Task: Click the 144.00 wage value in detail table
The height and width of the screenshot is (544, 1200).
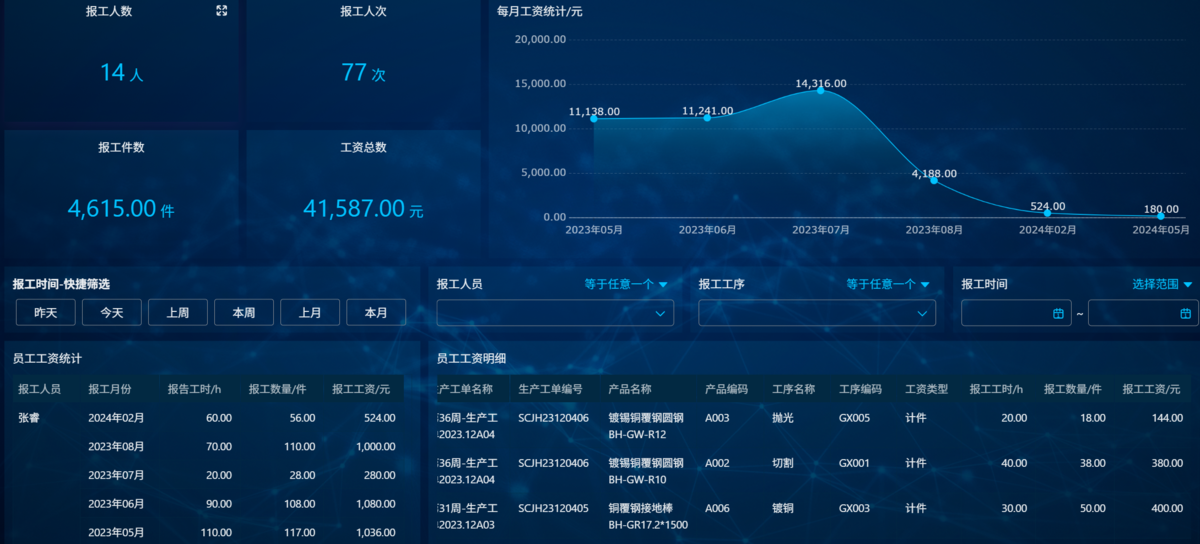Action: (1167, 417)
